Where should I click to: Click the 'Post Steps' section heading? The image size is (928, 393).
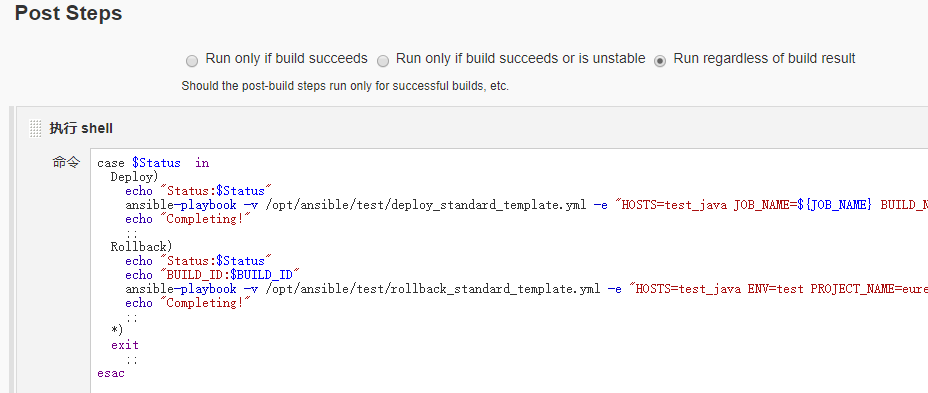(68, 13)
